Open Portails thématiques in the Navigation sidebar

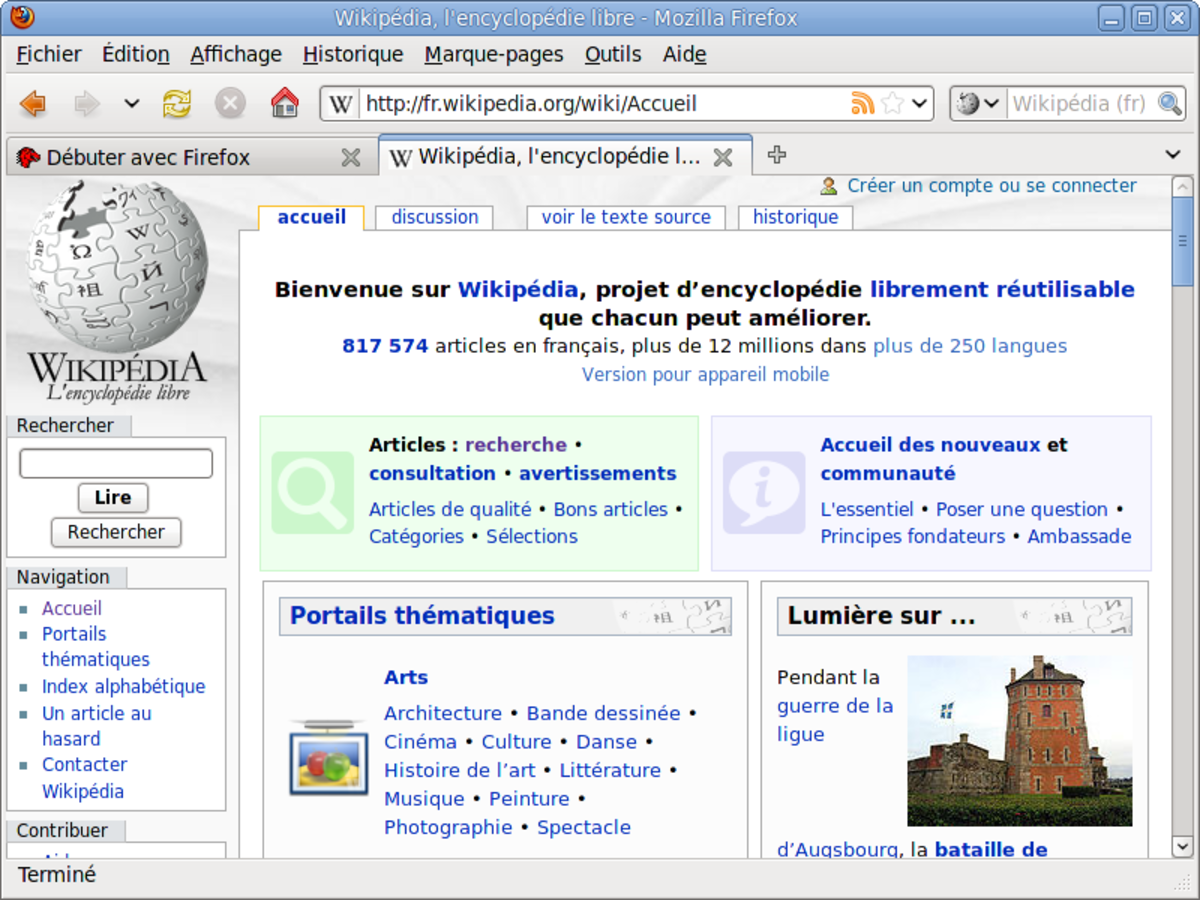(96, 647)
